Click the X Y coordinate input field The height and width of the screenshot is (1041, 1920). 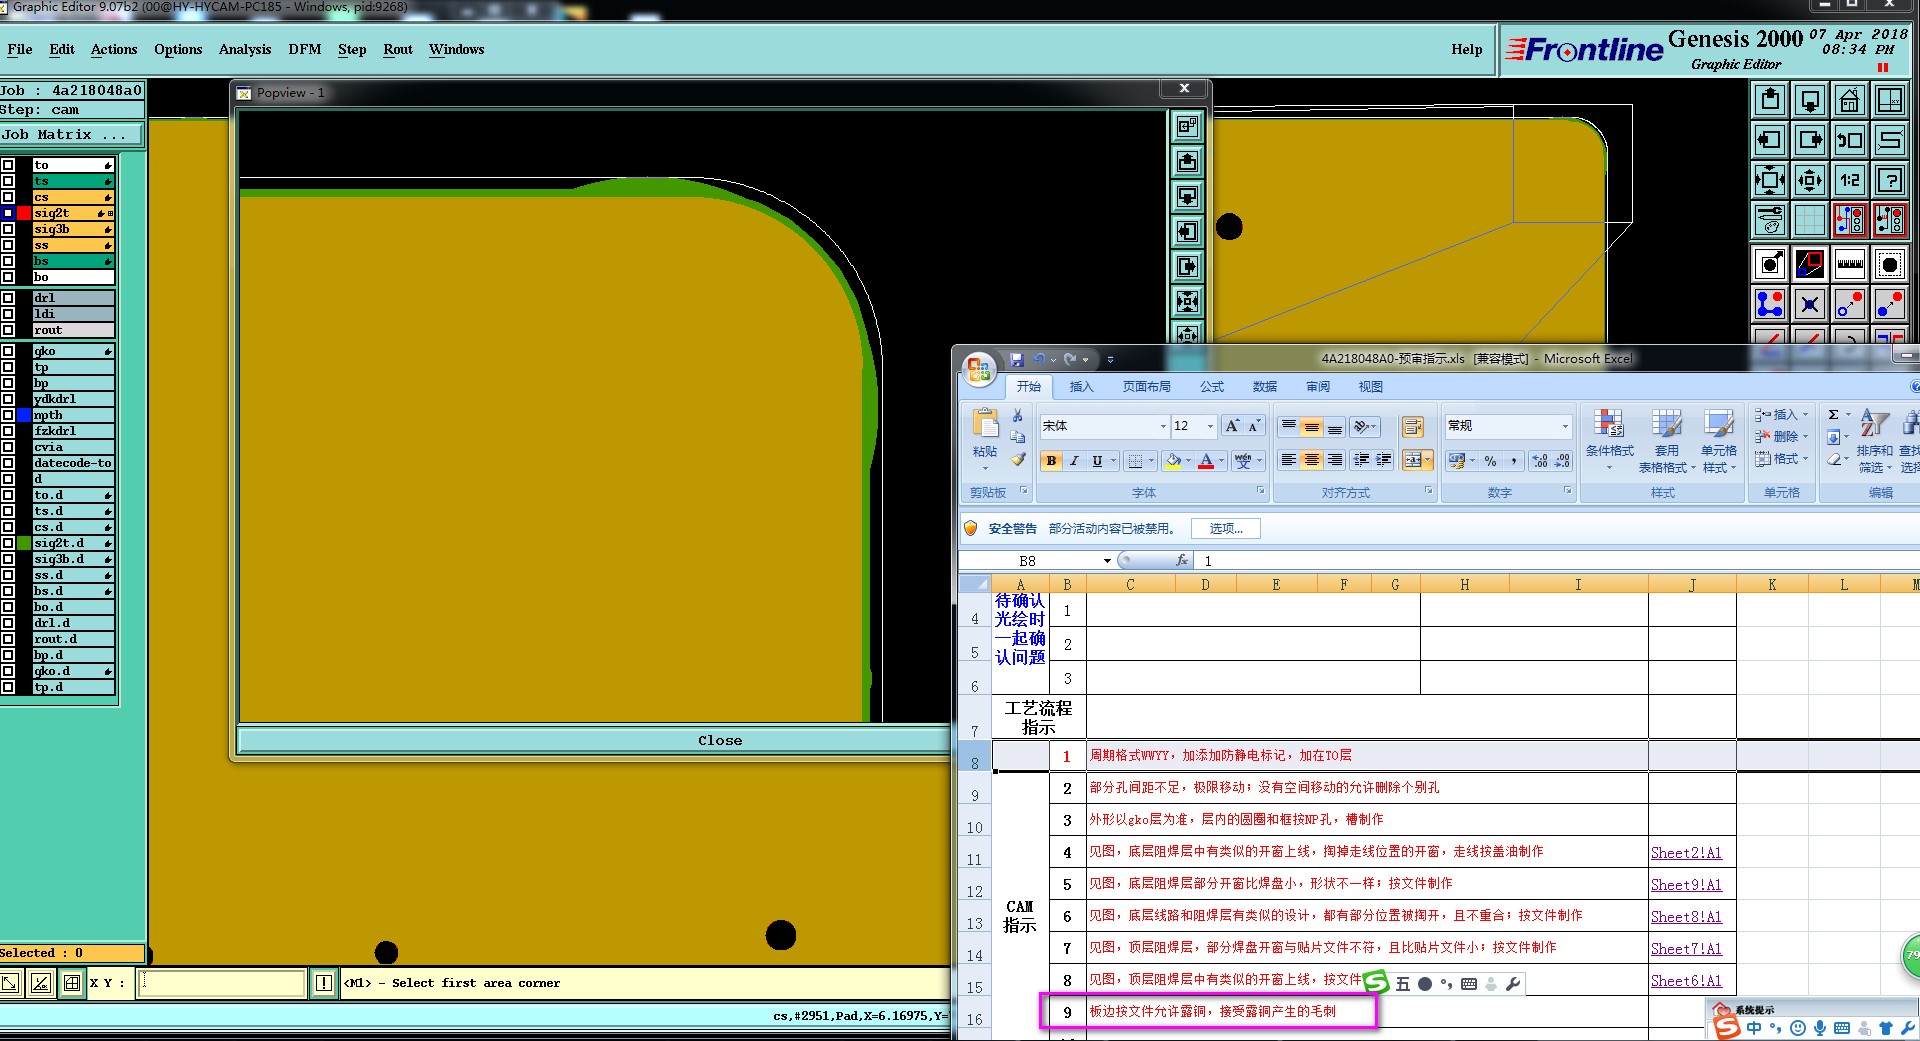point(221,983)
